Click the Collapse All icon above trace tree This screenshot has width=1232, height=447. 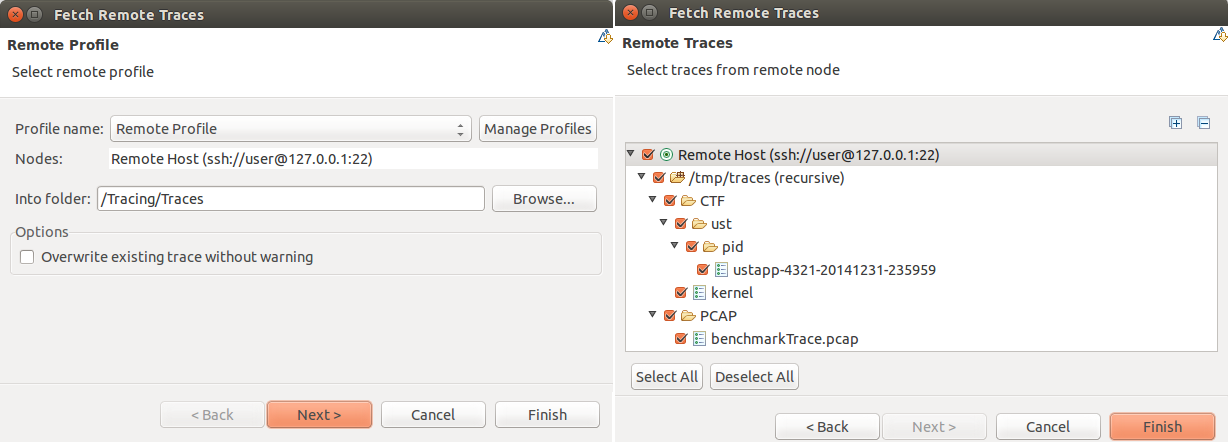1204,123
